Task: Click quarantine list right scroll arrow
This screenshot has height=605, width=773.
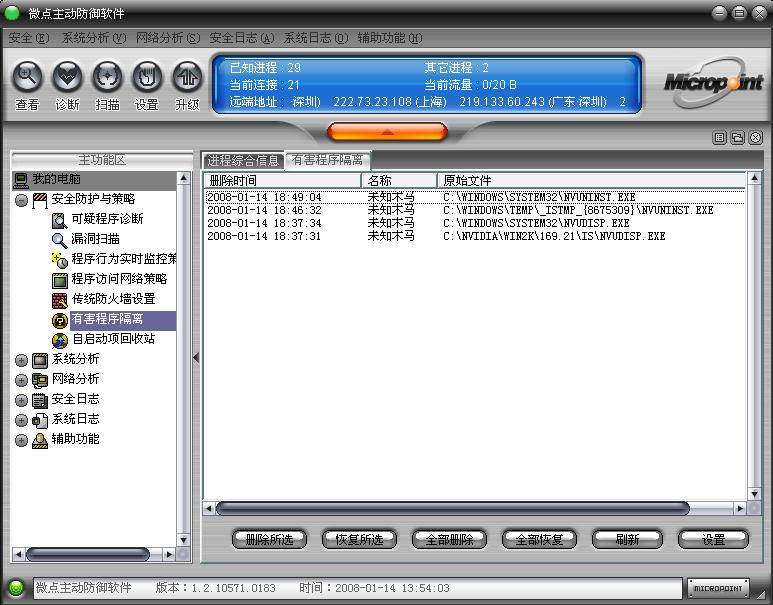Action: tap(739, 508)
